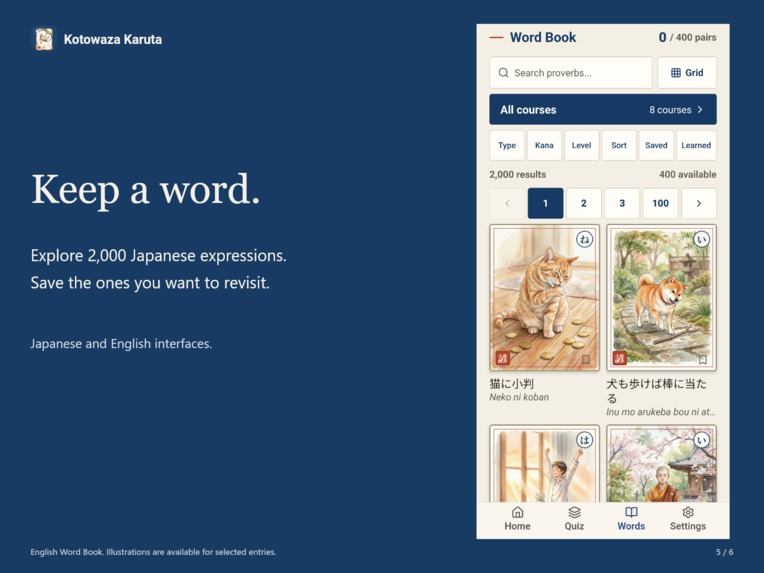
Task: Click the ね kana badge on cat card
Action: [584, 239]
